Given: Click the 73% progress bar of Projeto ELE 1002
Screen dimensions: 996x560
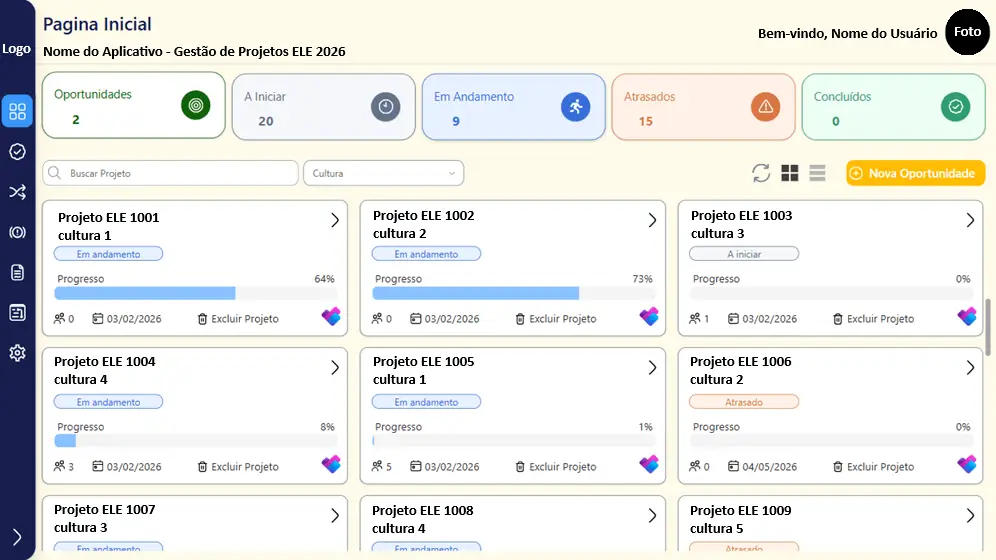Looking at the screenshot, I should pyautogui.click(x=514, y=293).
